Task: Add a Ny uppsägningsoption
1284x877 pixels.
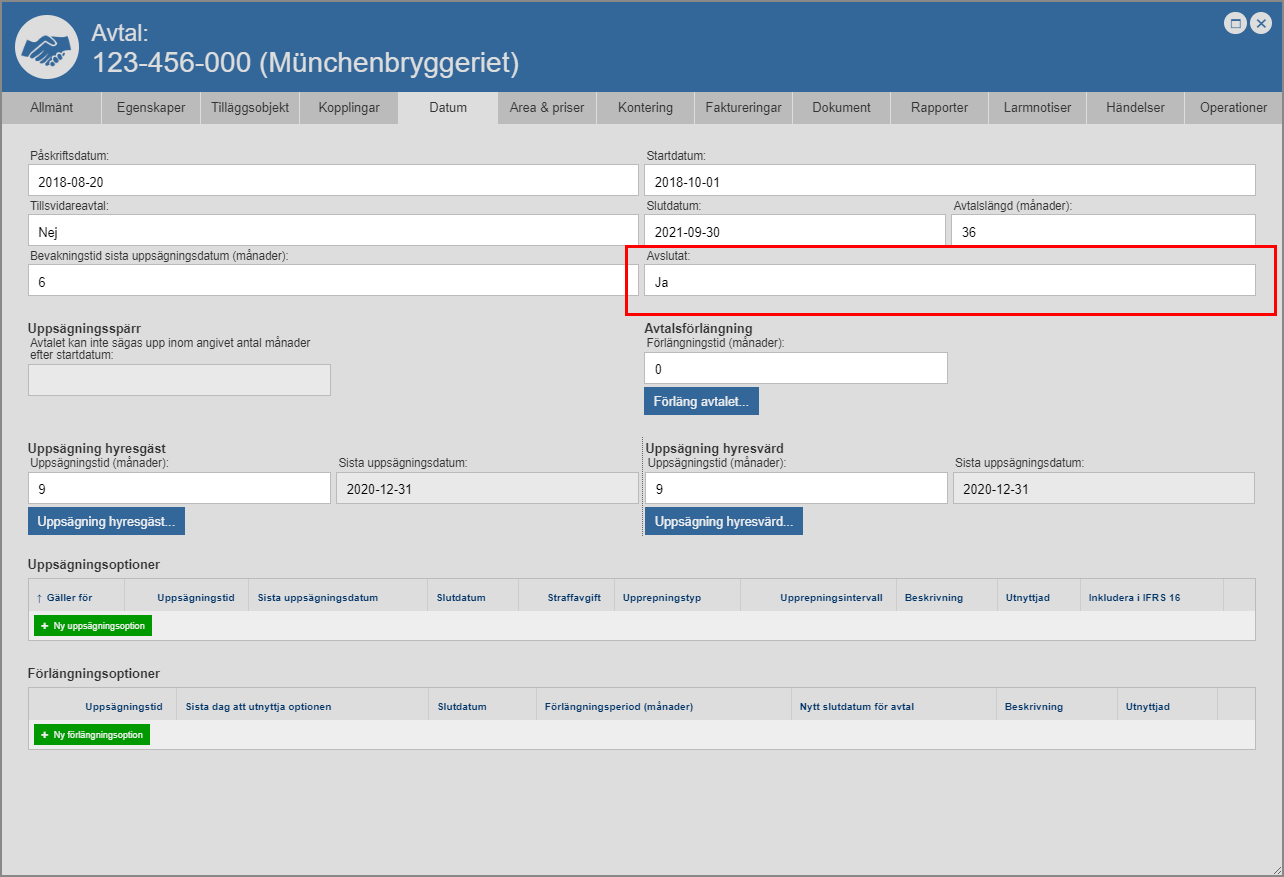Action: (x=93, y=626)
